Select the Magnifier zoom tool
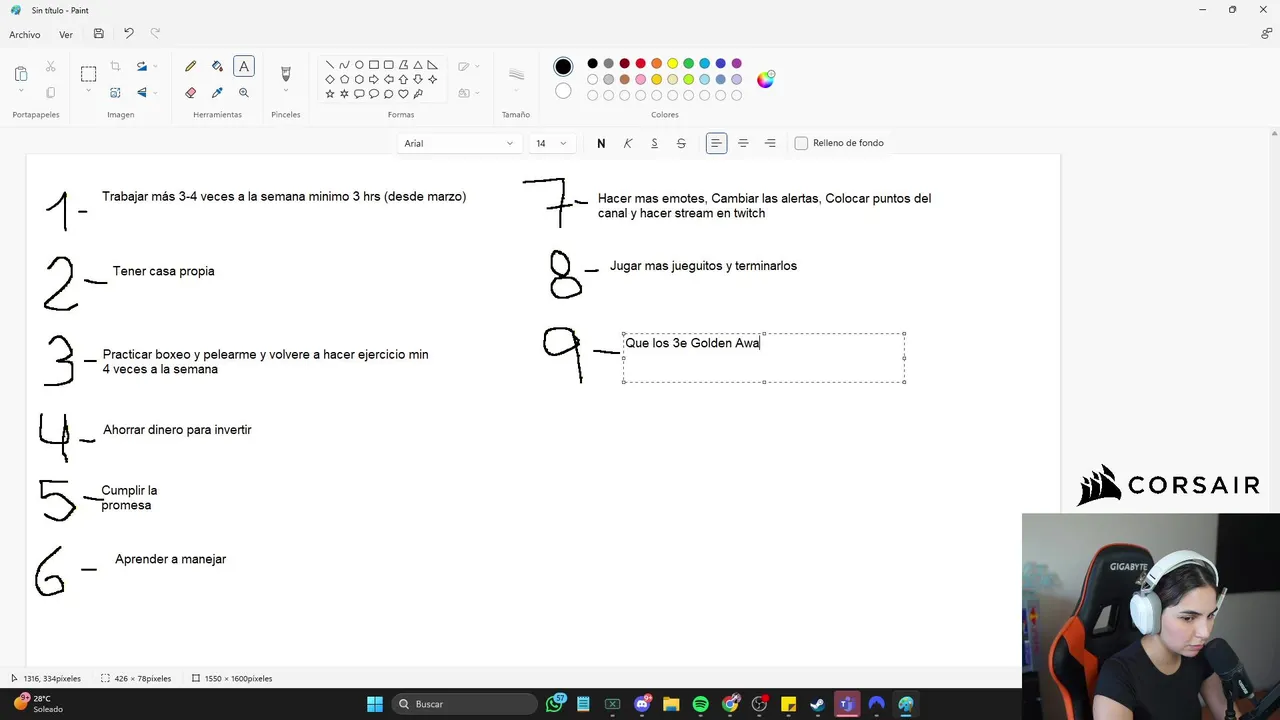 point(244,92)
